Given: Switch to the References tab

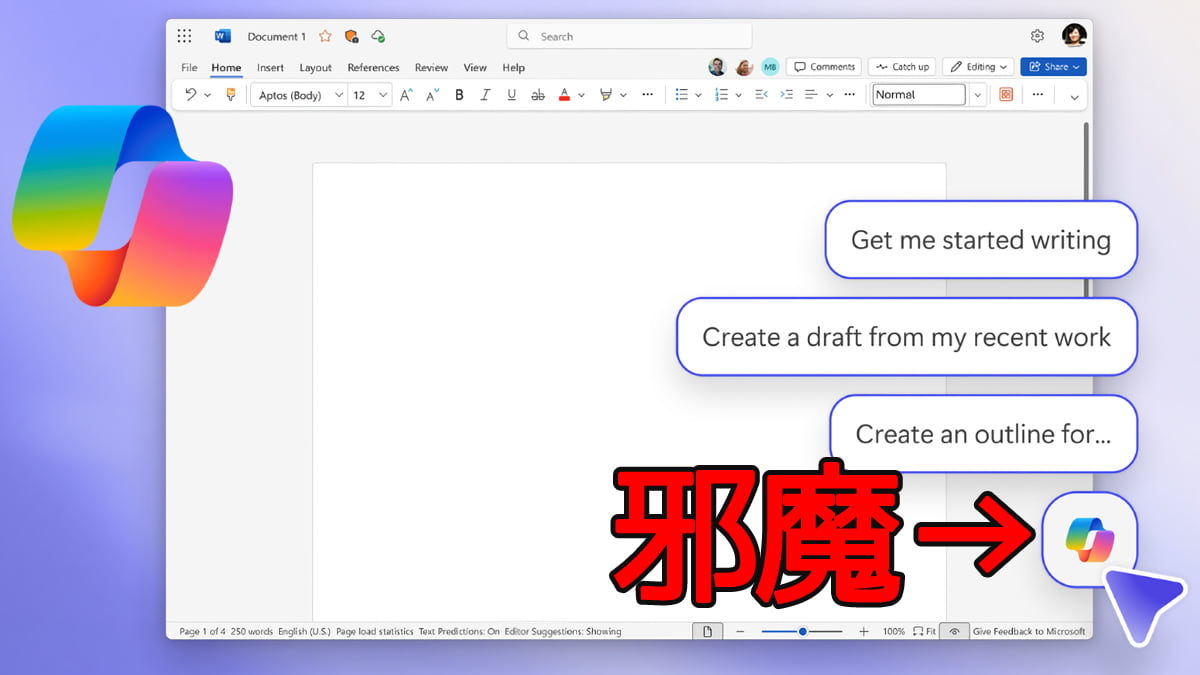Looking at the screenshot, I should pyautogui.click(x=373, y=68).
